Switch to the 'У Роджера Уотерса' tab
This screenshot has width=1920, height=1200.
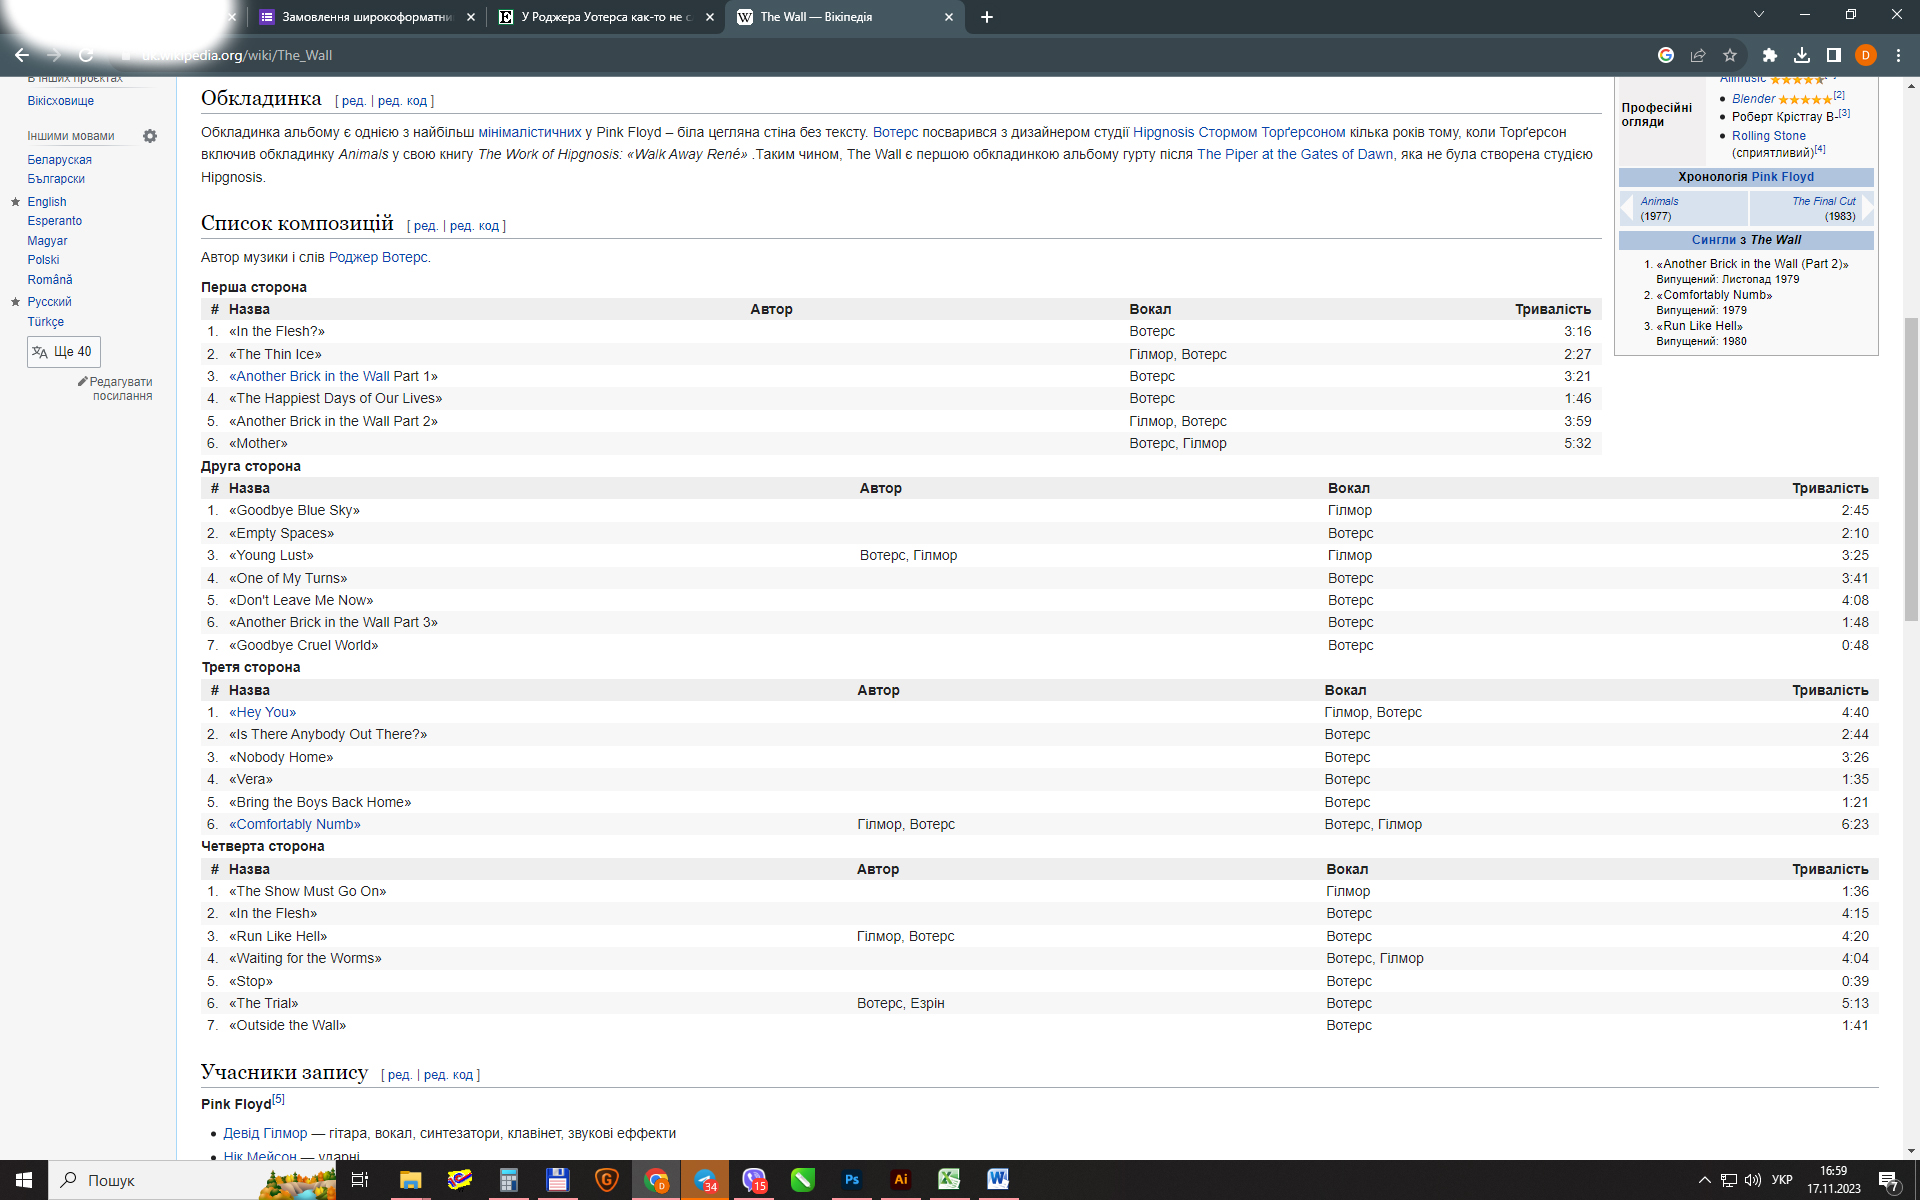(605, 17)
